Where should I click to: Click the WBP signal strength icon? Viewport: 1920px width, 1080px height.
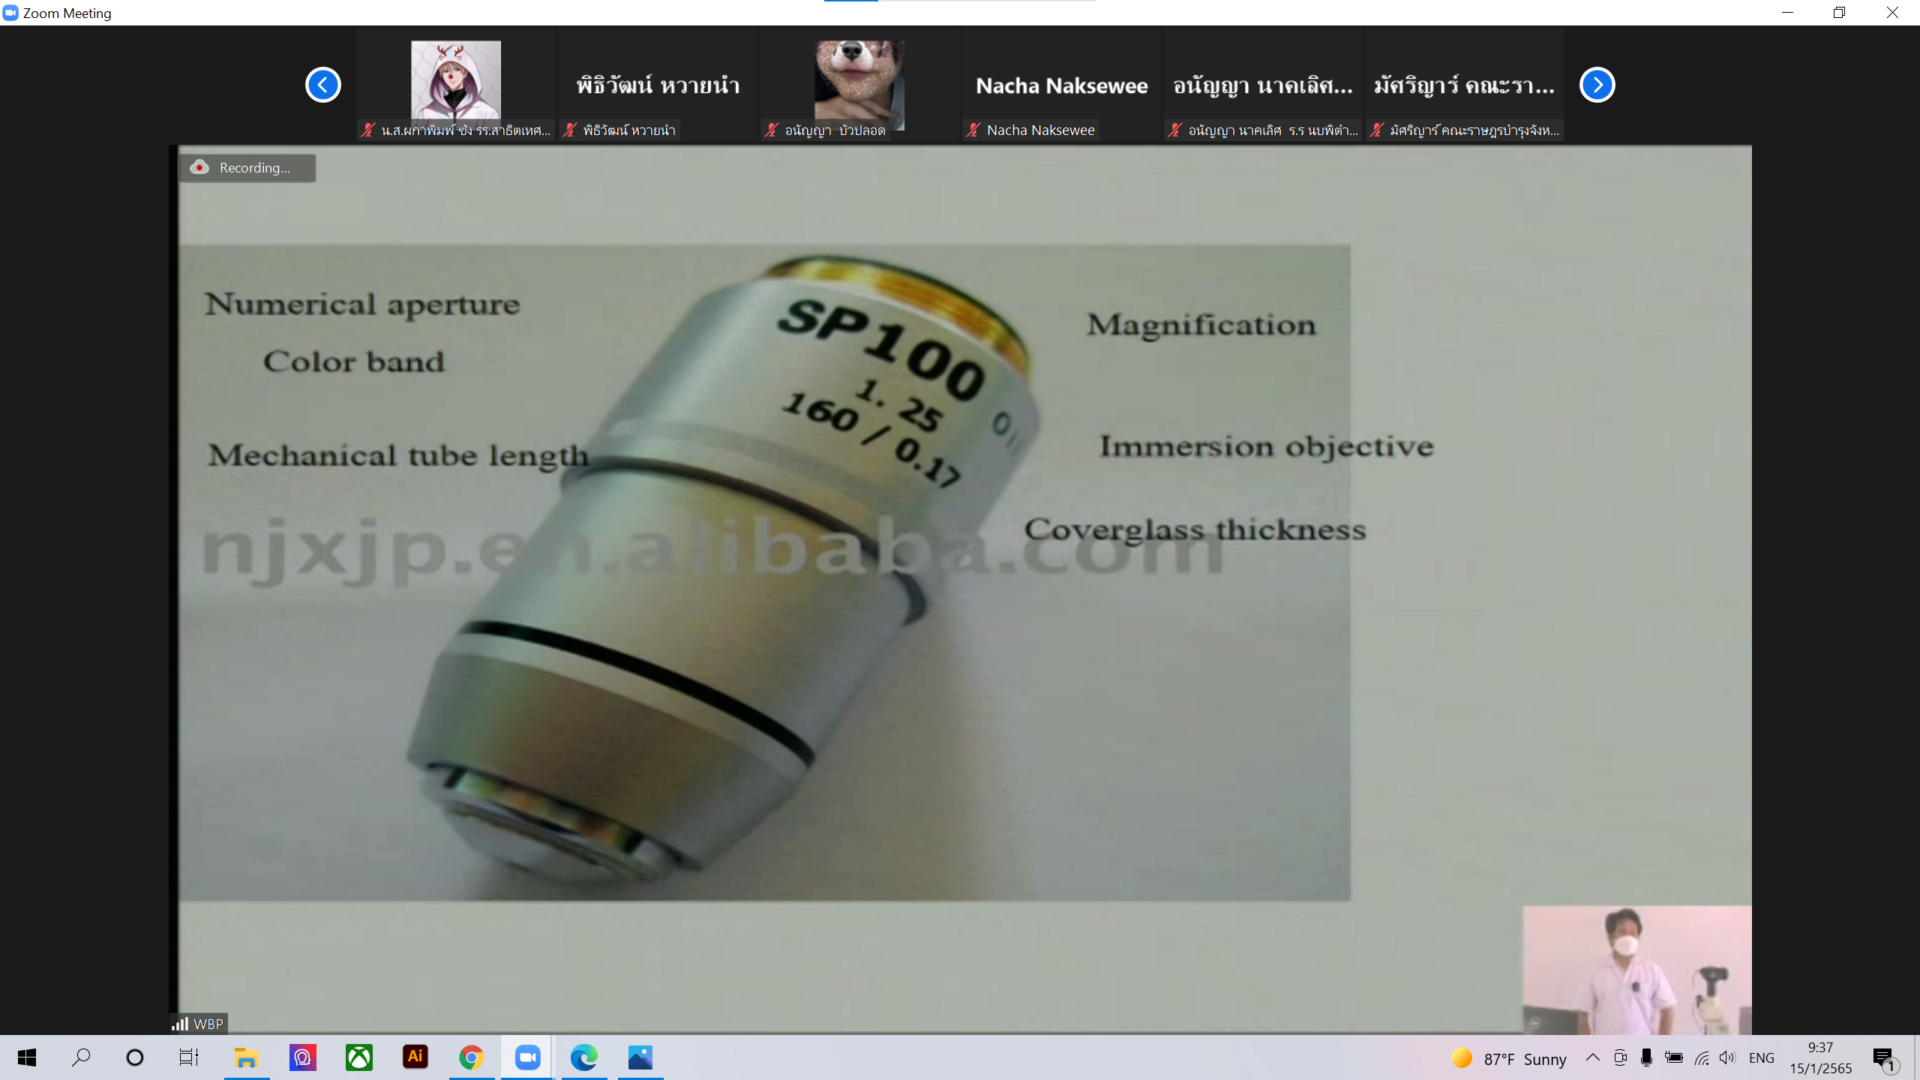180,1024
